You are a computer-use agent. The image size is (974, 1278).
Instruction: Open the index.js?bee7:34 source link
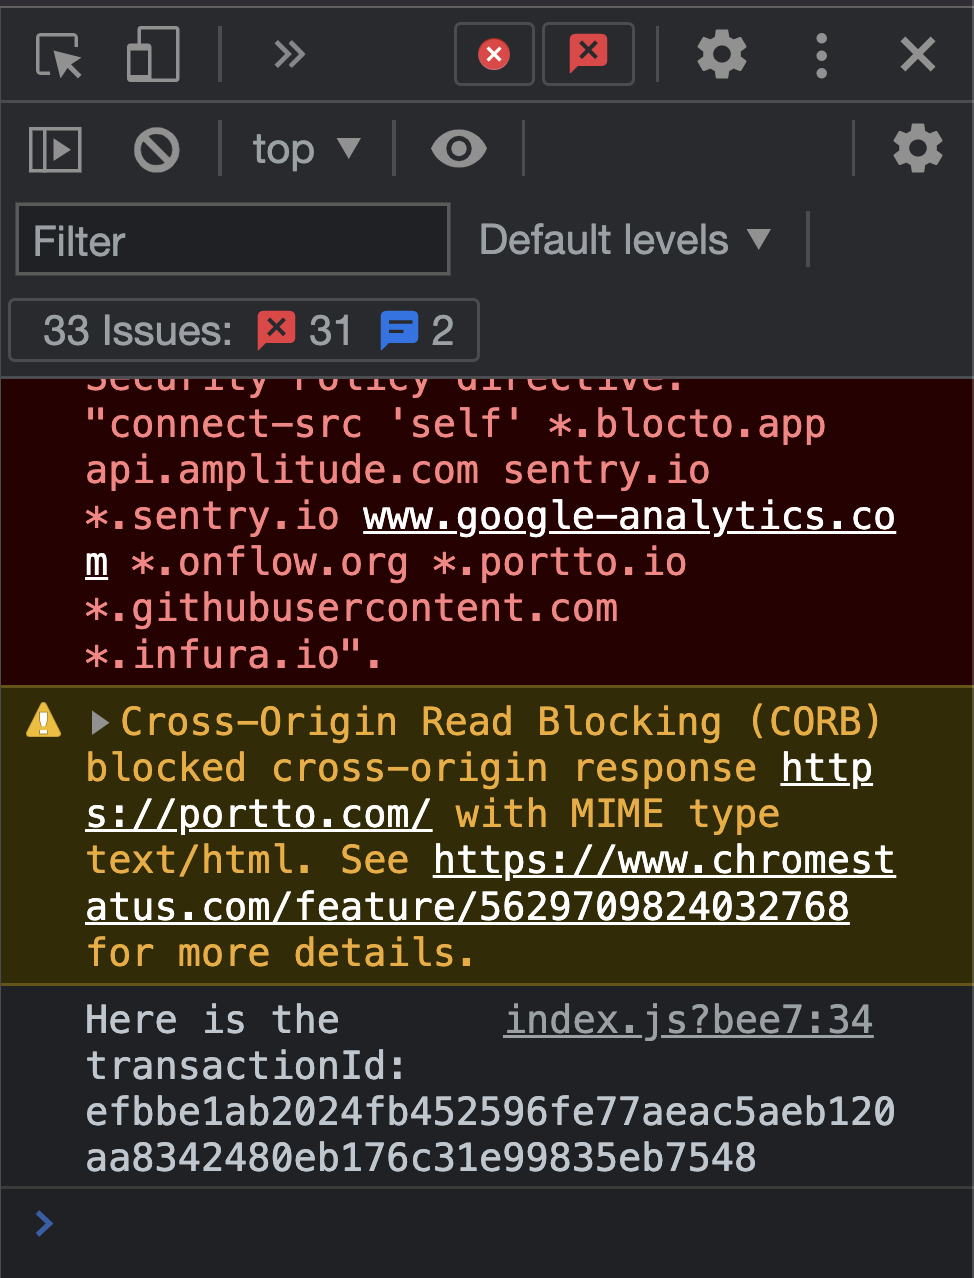688,1020
